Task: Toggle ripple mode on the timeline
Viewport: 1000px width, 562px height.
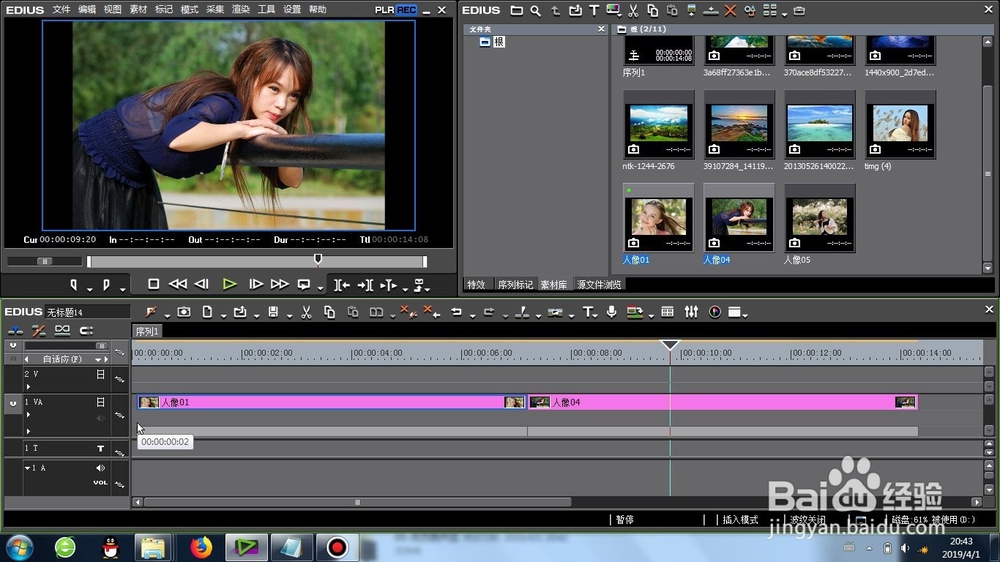Action: pyautogui.click(x=38, y=330)
